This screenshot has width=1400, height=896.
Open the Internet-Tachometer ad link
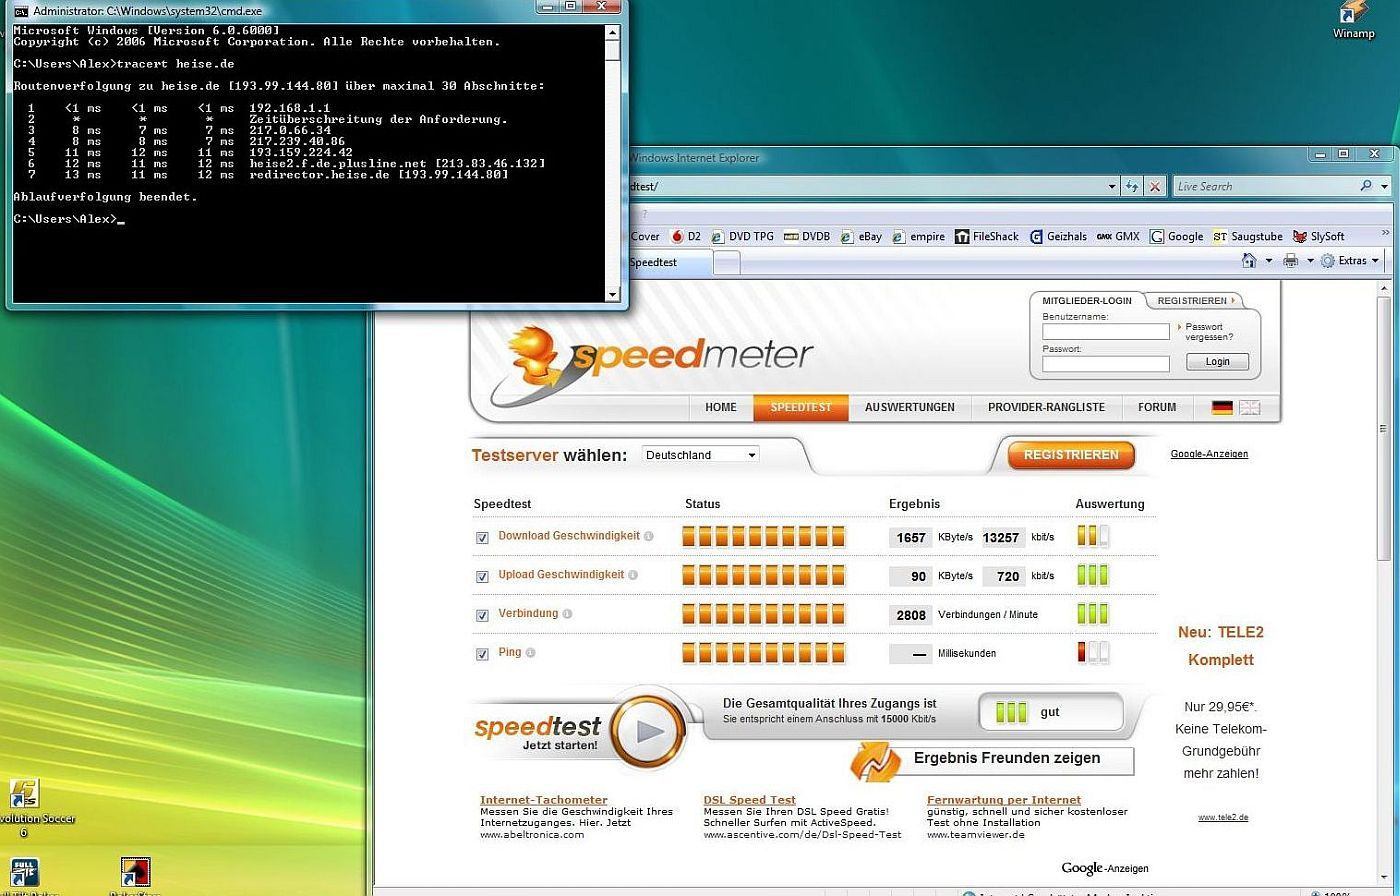[x=543, y=800]
